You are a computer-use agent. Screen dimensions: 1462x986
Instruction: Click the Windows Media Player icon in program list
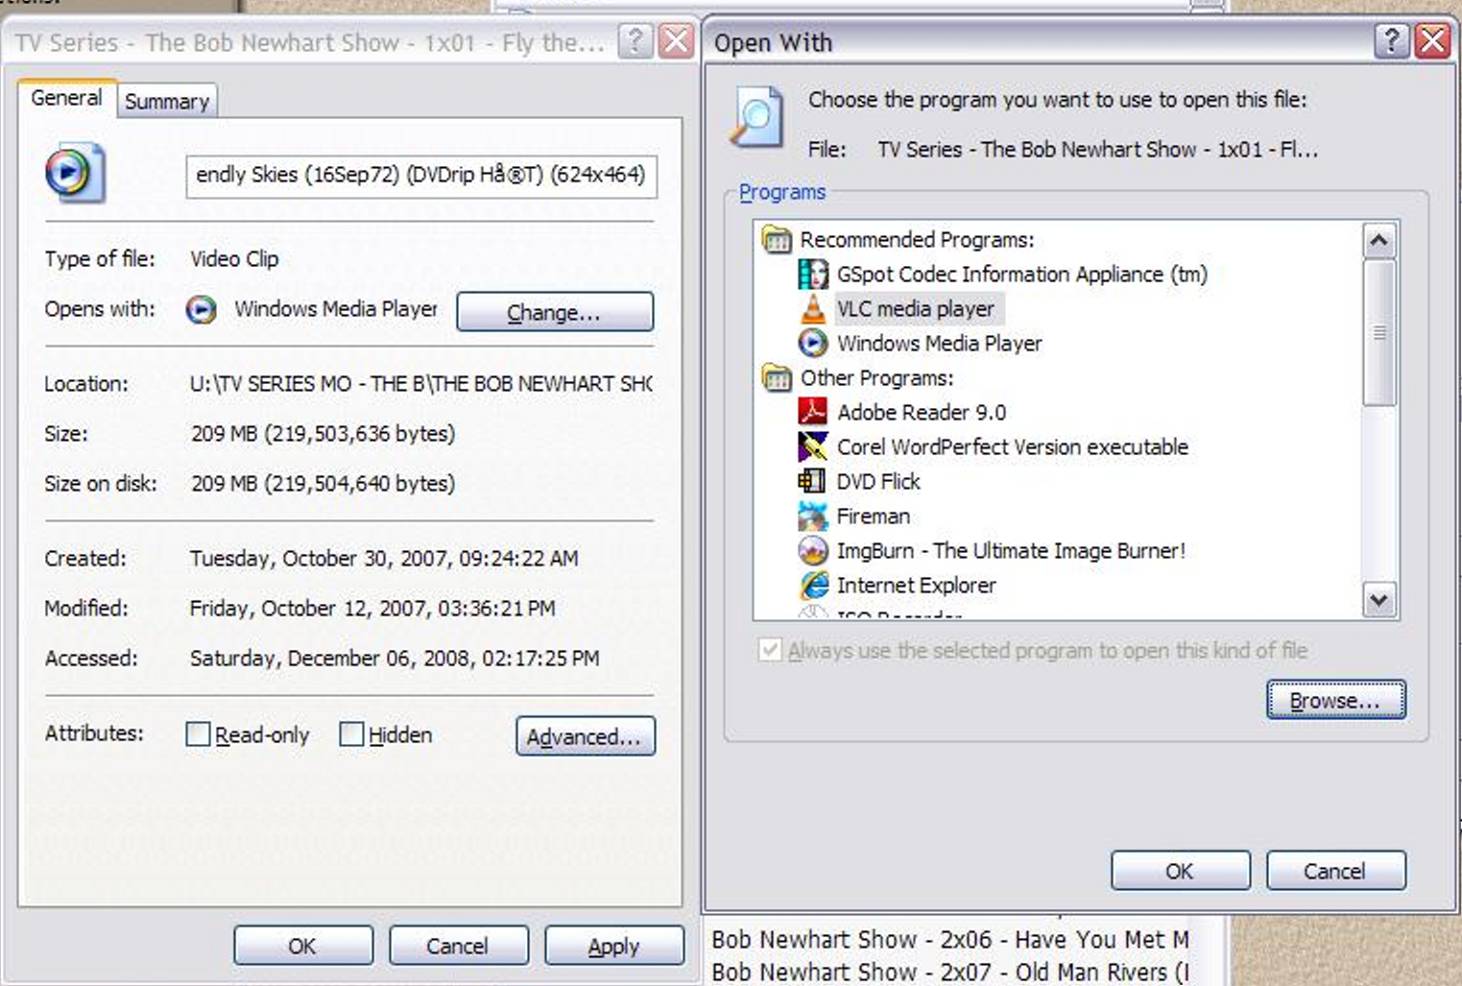[813, 343]
